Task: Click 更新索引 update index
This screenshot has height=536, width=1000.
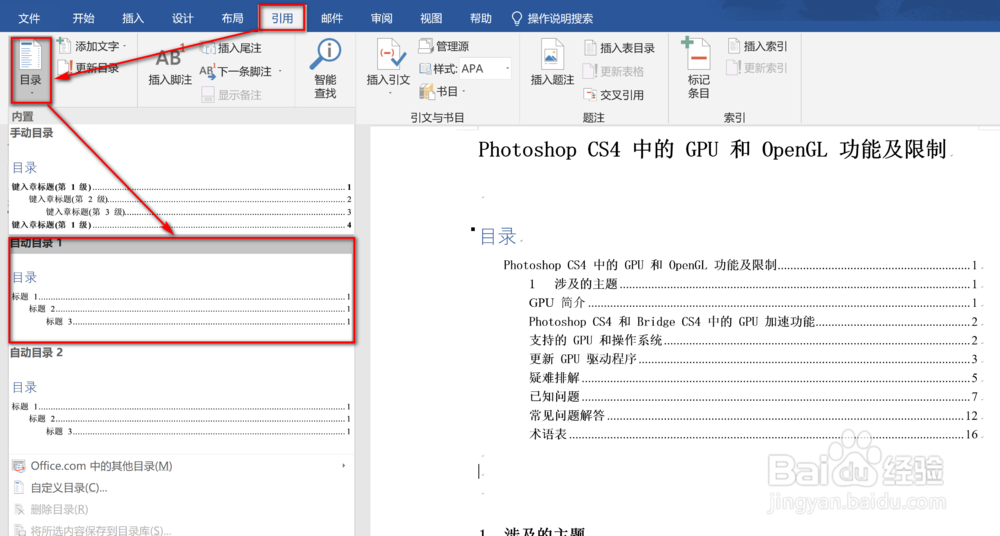Action: 758,67
